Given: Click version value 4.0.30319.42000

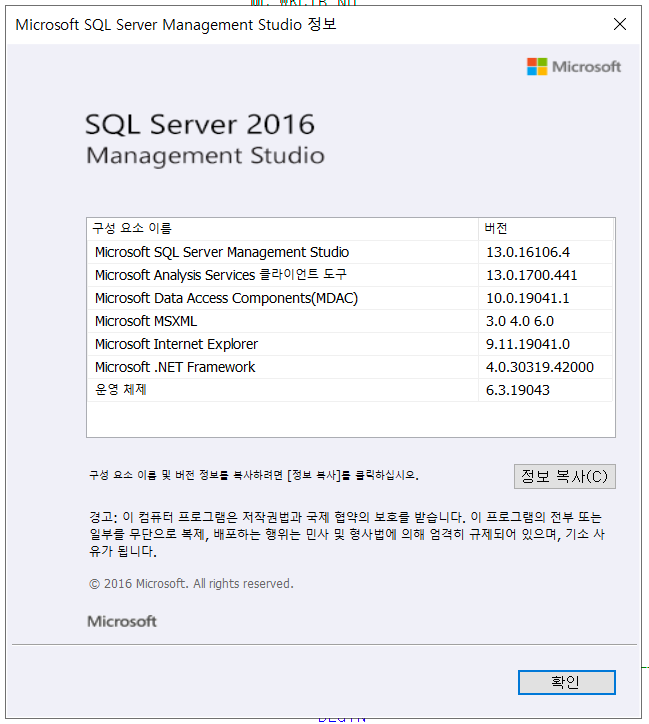Looking at the screenshot, I should 540,368.
